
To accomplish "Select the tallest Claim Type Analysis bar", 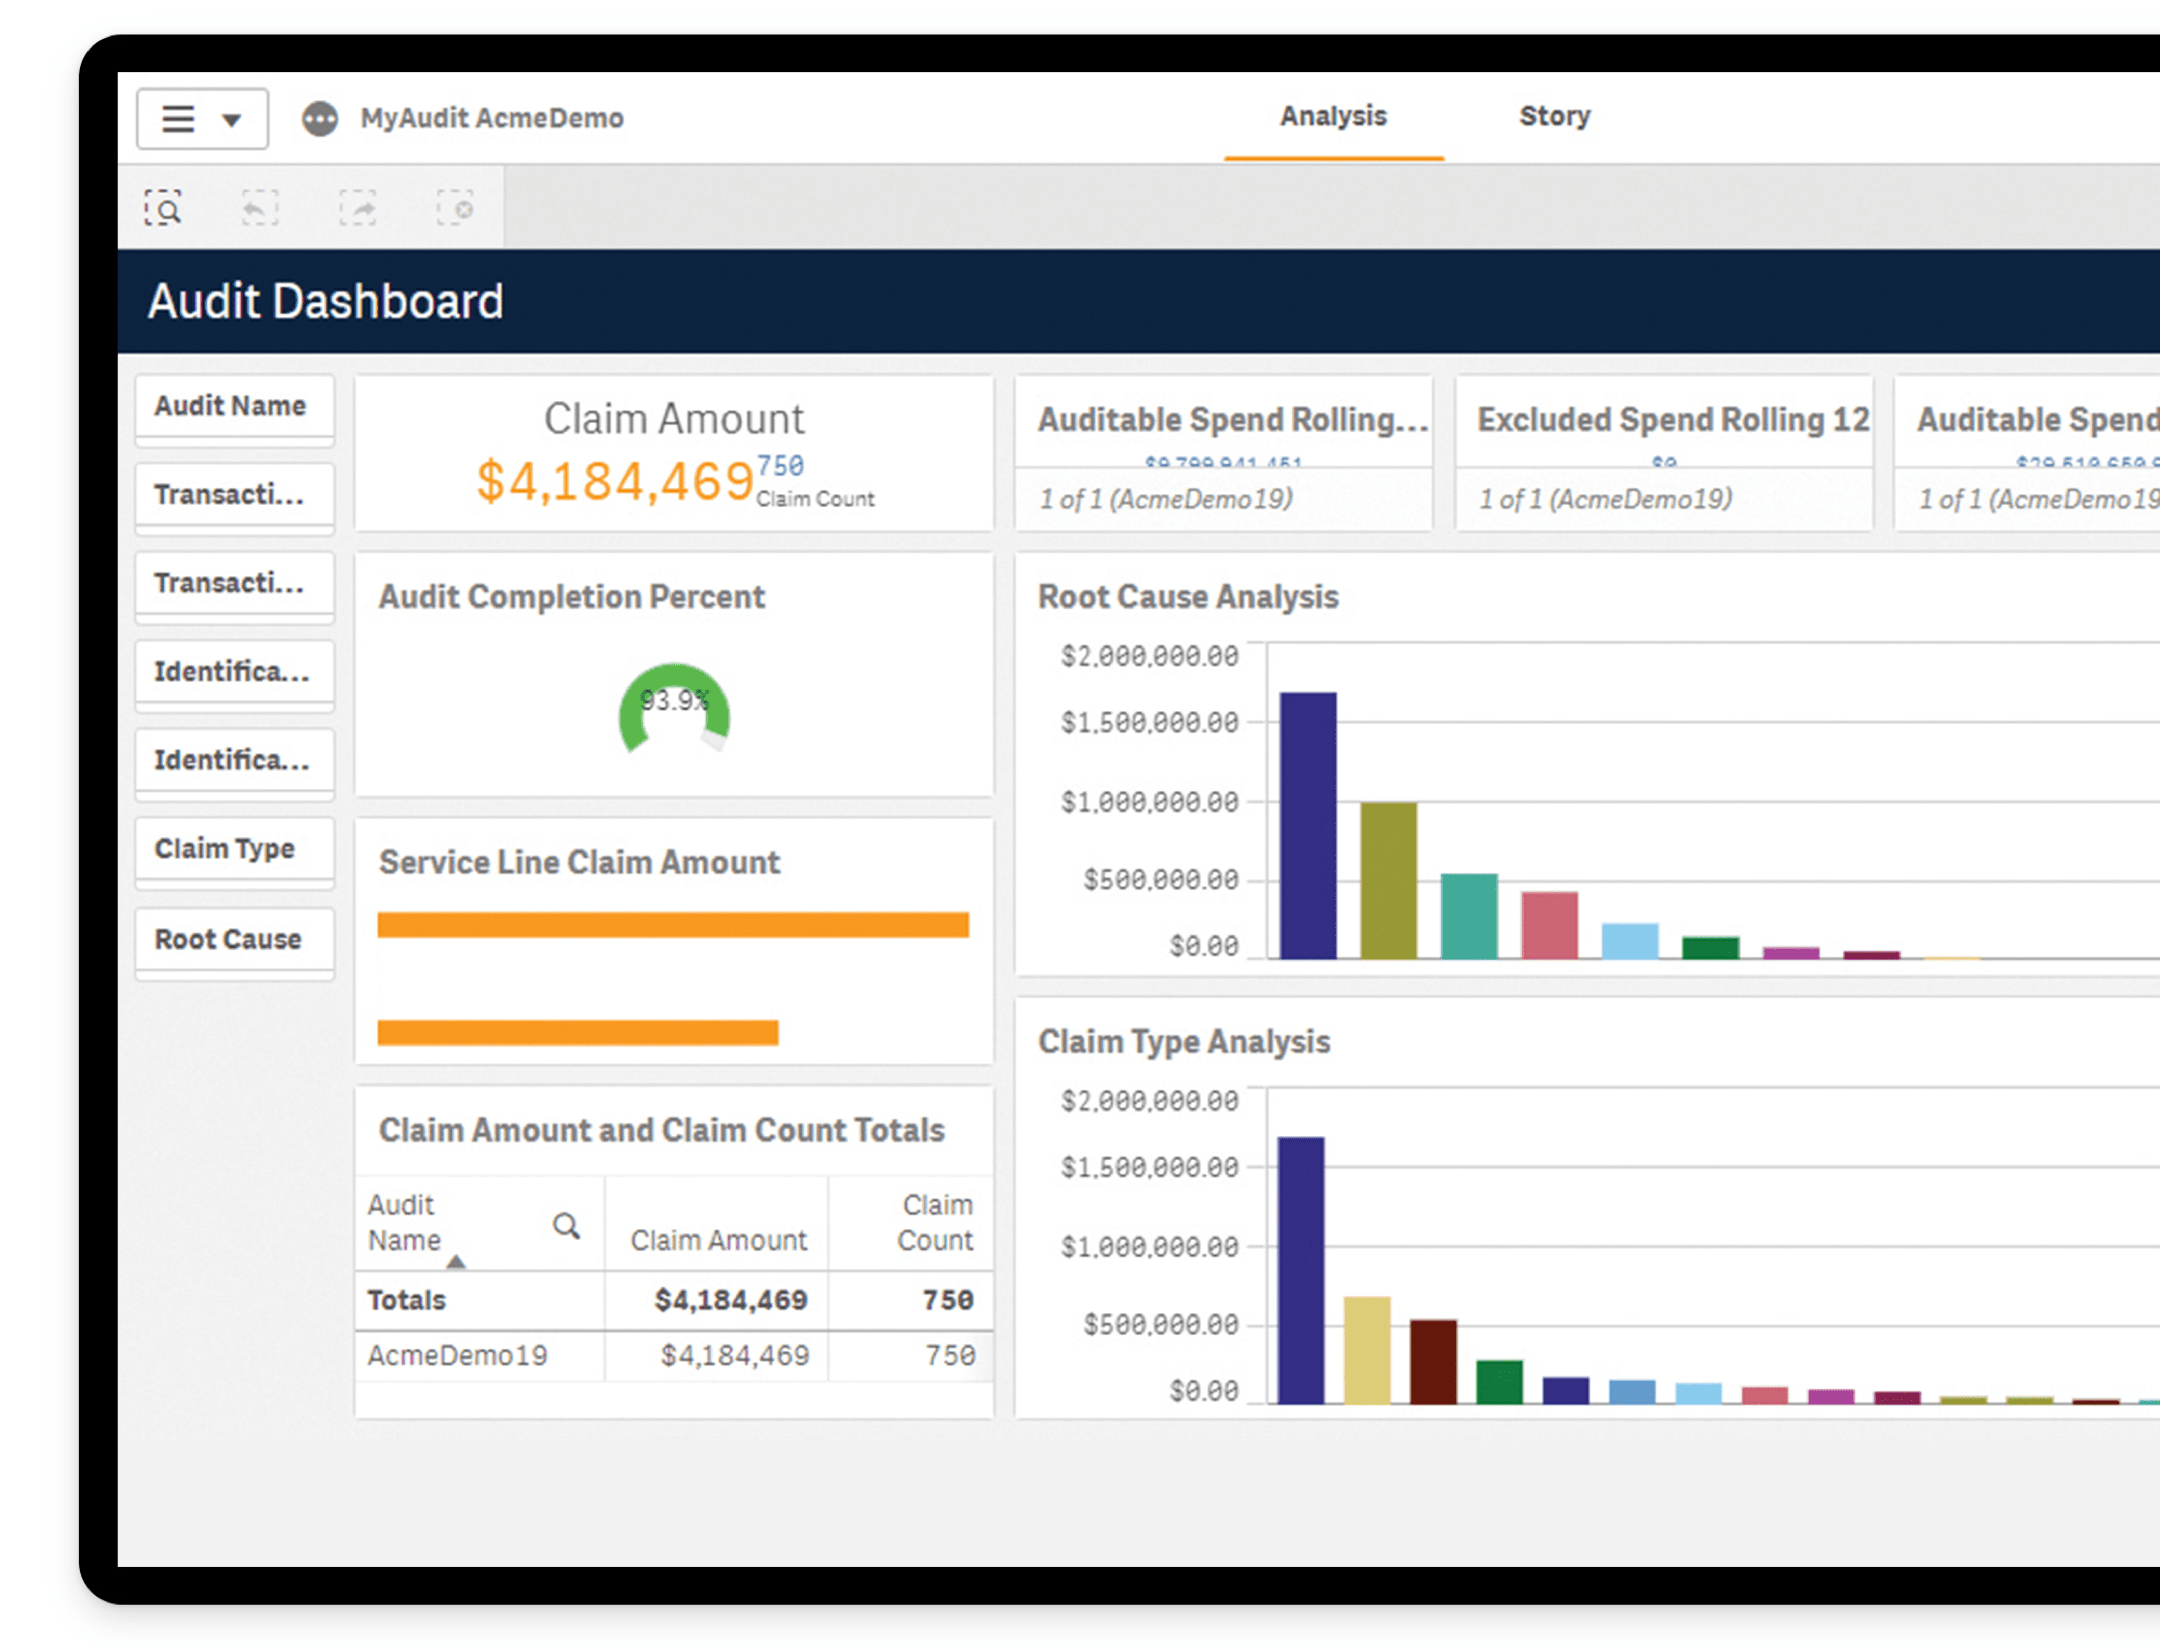I will (x=1301, y=1270).
